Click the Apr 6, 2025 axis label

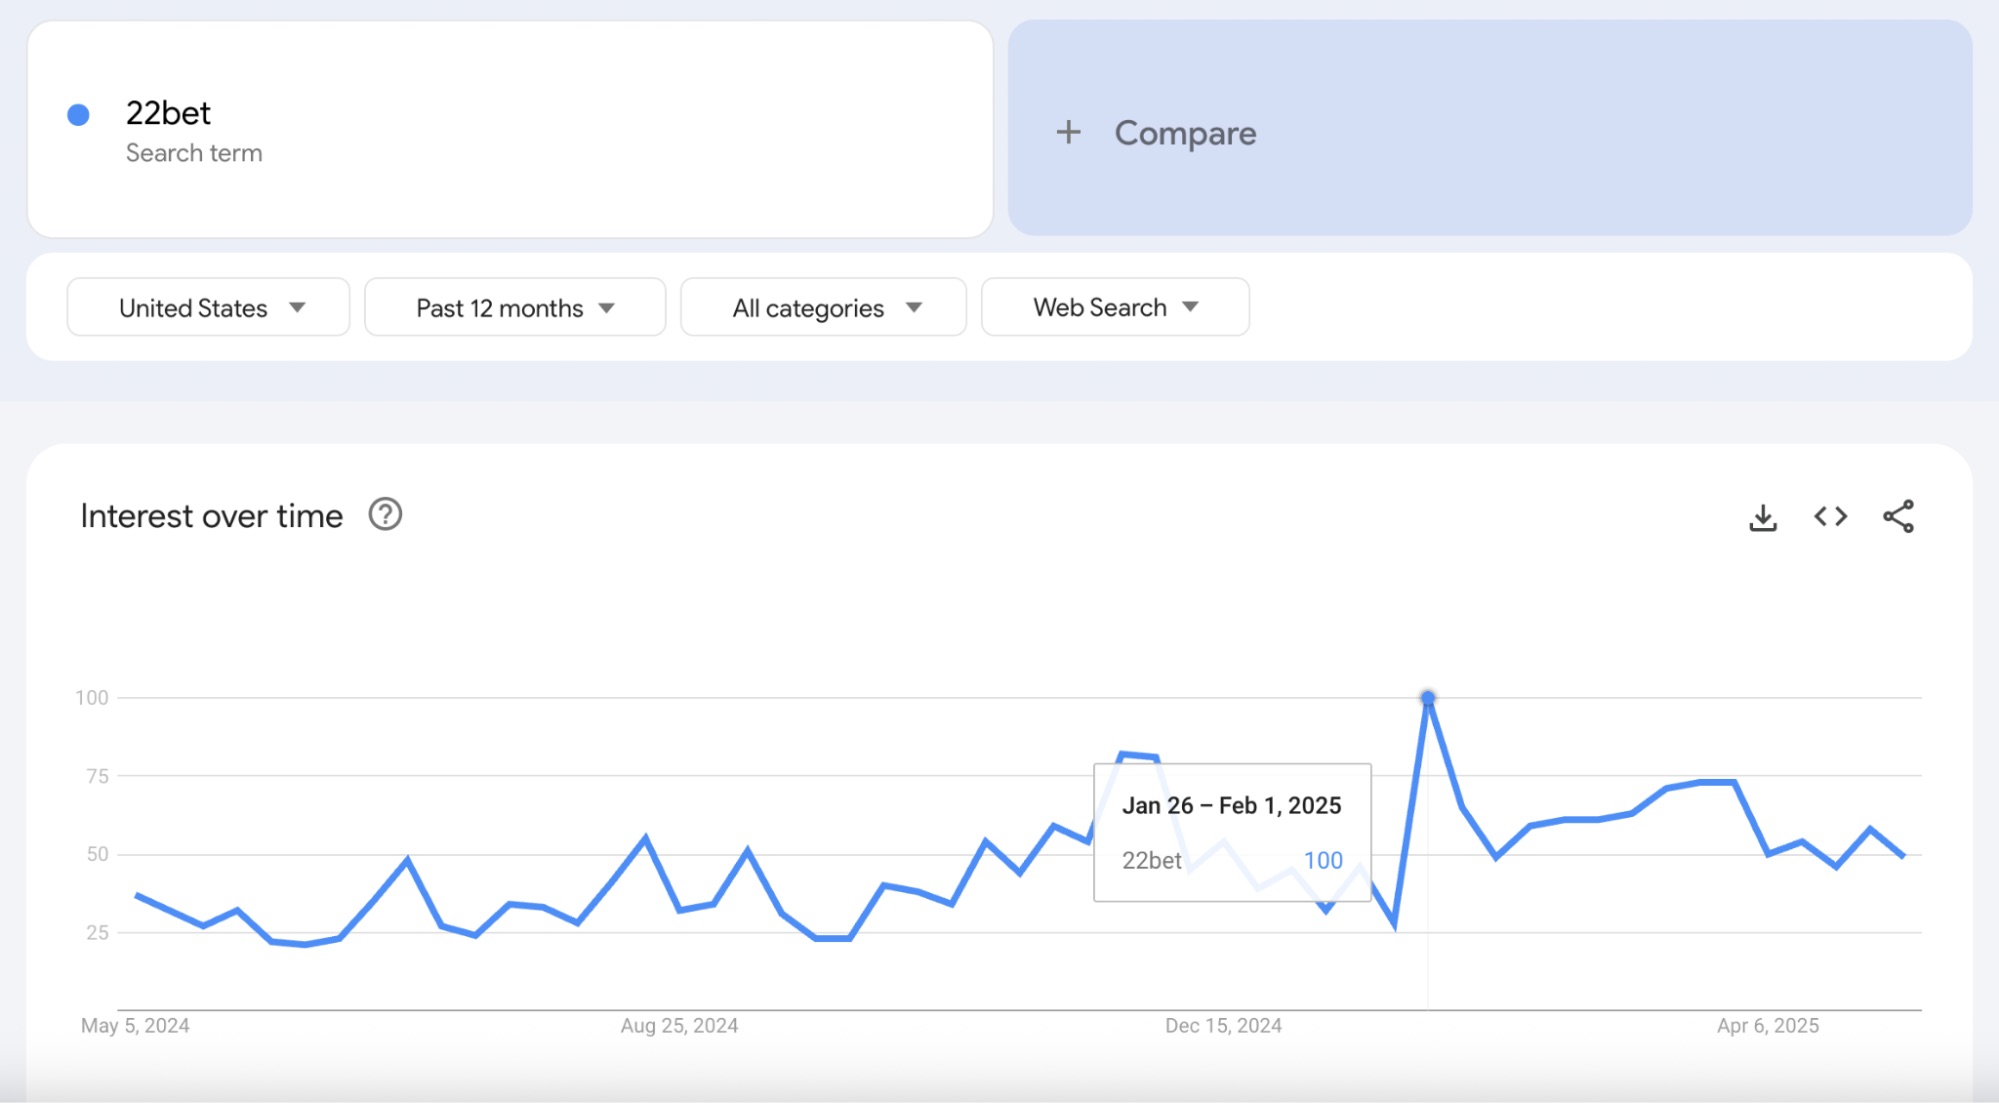pyautogui.click(x=1768, y=1025)
